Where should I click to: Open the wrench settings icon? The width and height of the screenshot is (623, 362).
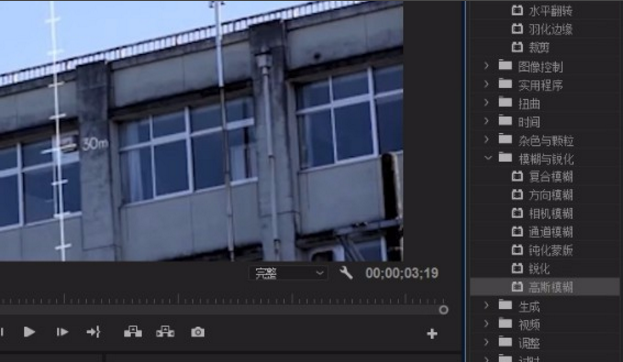point(346,273)
